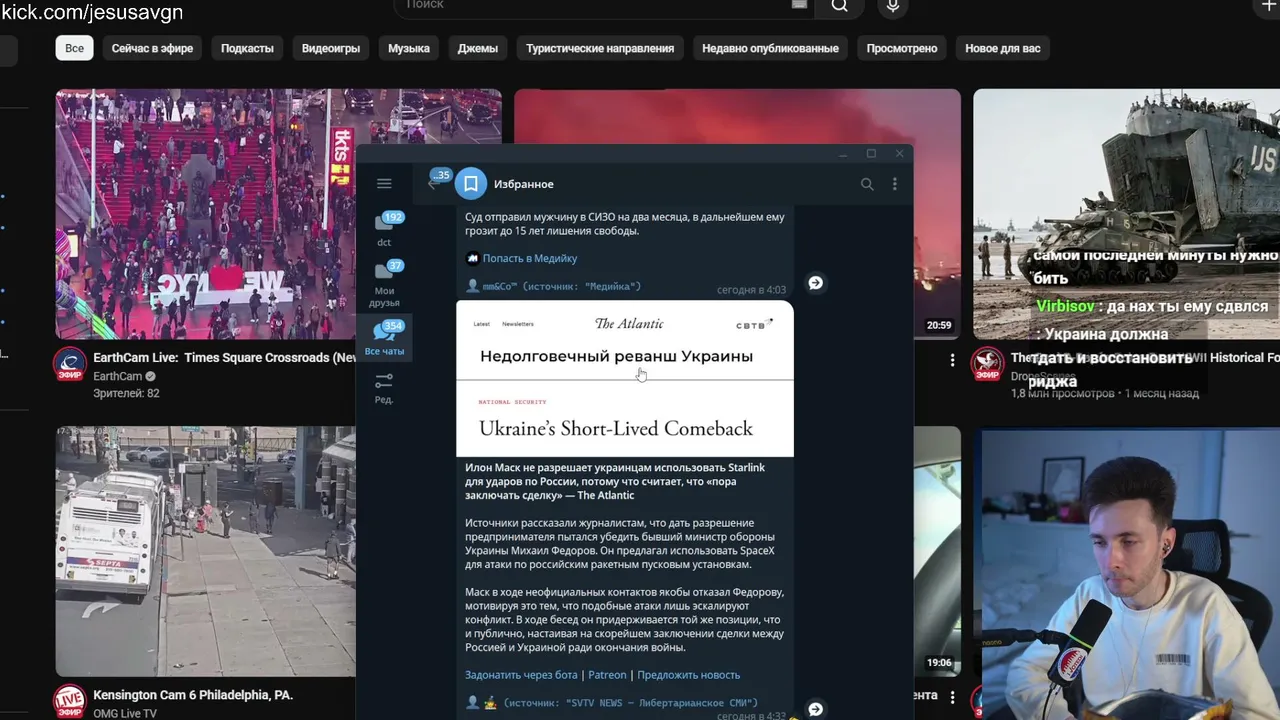Open the Избранное bookmark avatar in Telegram header

(471, 184)
